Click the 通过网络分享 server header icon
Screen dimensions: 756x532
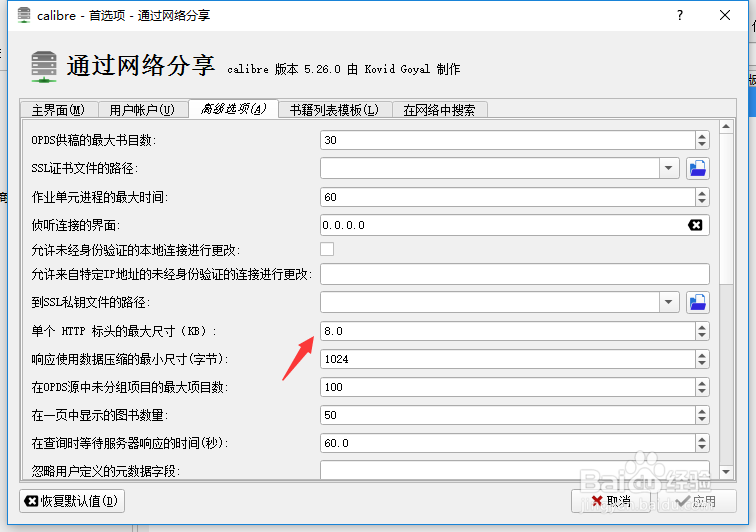tap(44, 67)
